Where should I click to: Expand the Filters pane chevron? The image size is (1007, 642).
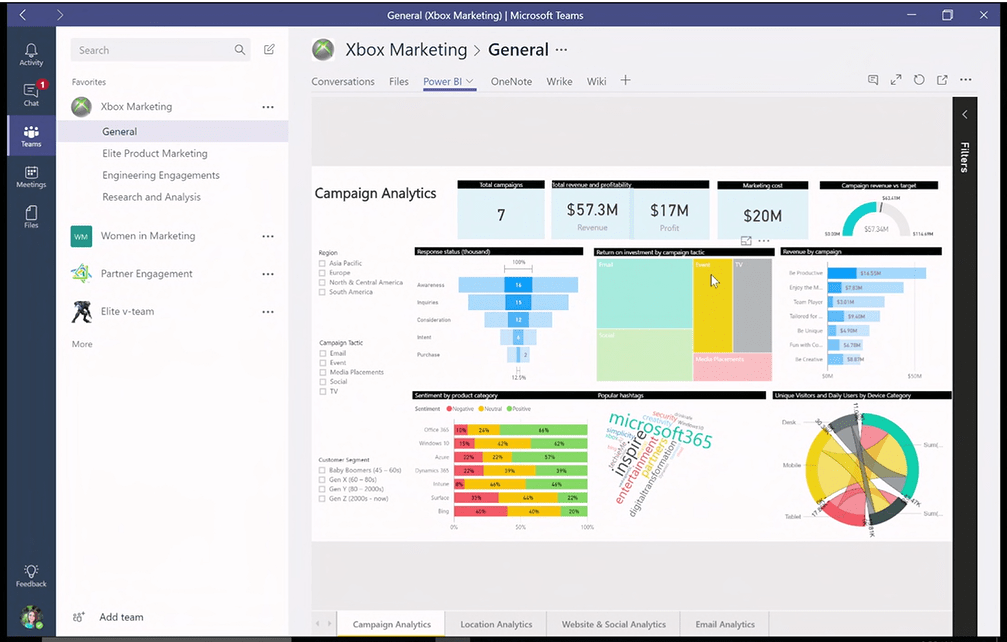(965, 114)
